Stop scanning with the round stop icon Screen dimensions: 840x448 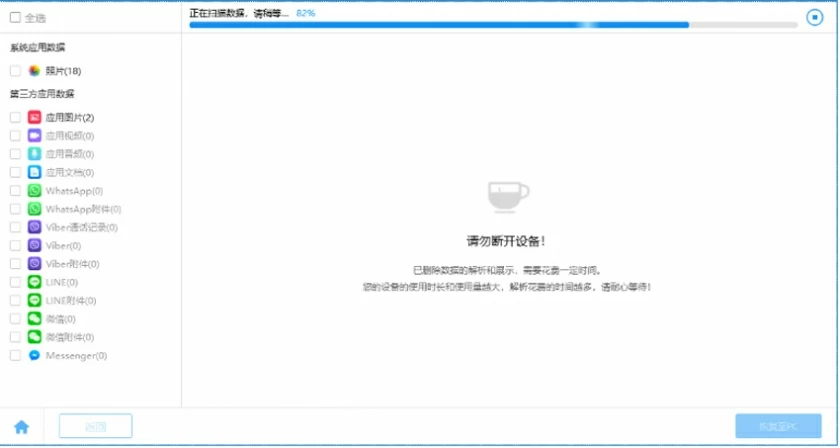coord(815,17)
